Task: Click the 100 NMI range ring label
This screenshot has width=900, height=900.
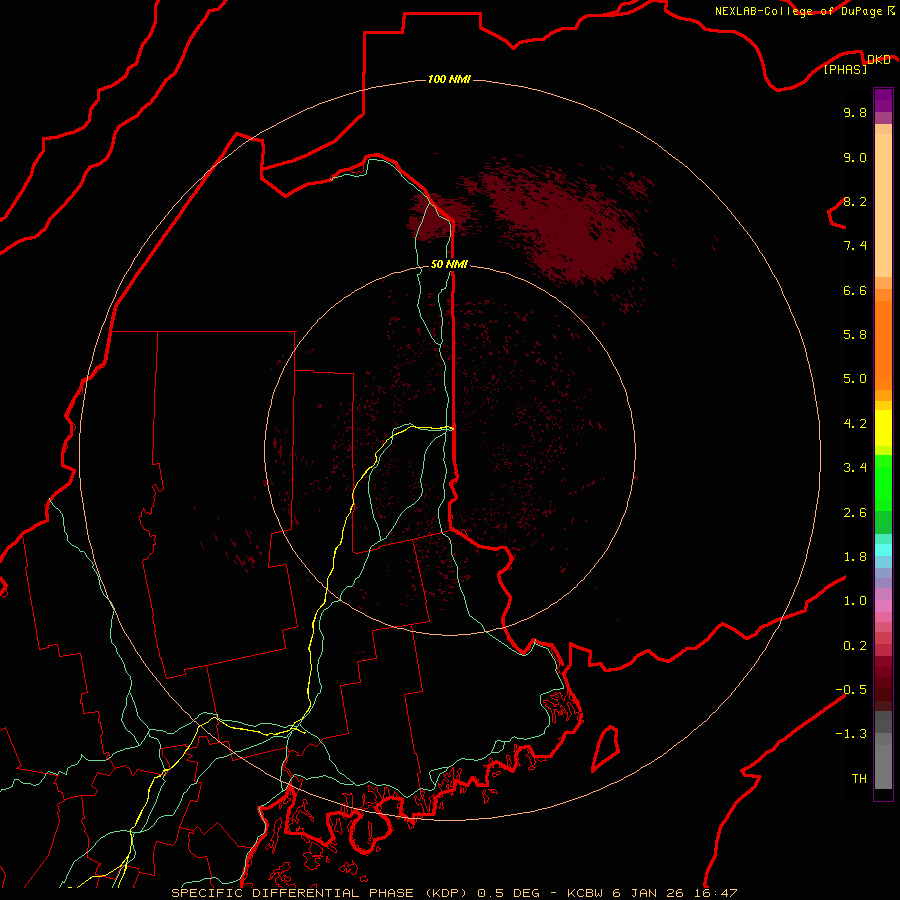Action: pyautogui.click(x=449, y=79)
